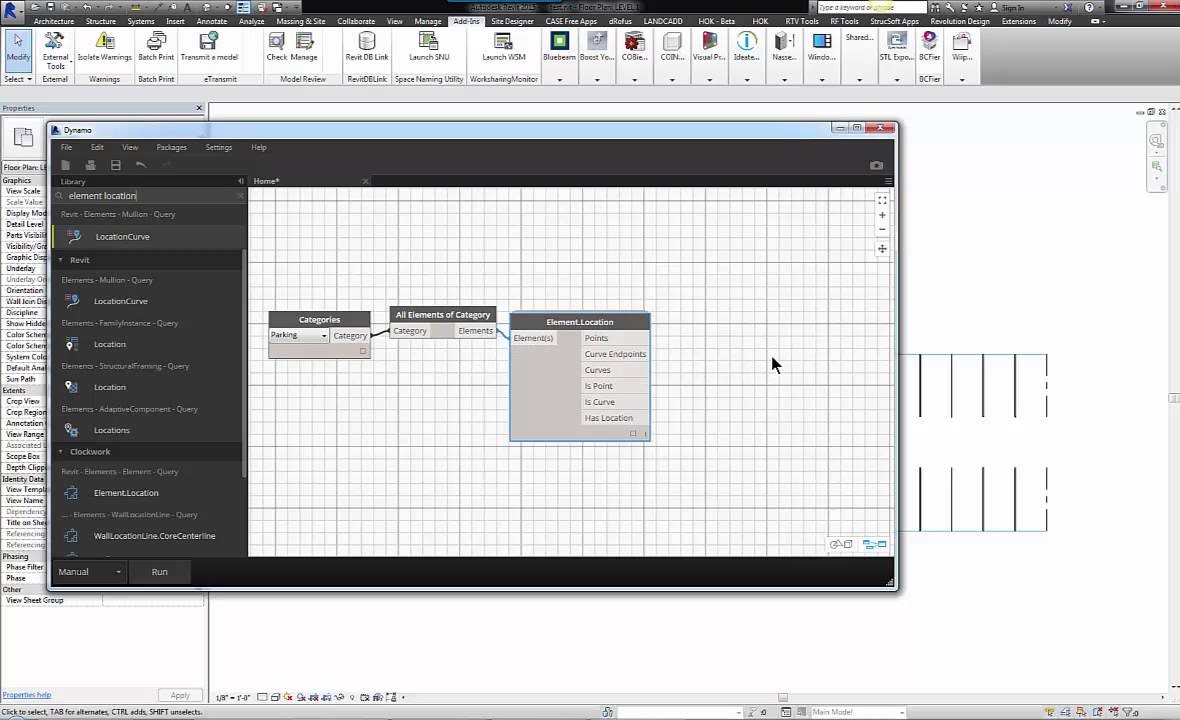The image size is (1180, 720).
Task: Switch to graph view toggle icon
Action: 874,544
